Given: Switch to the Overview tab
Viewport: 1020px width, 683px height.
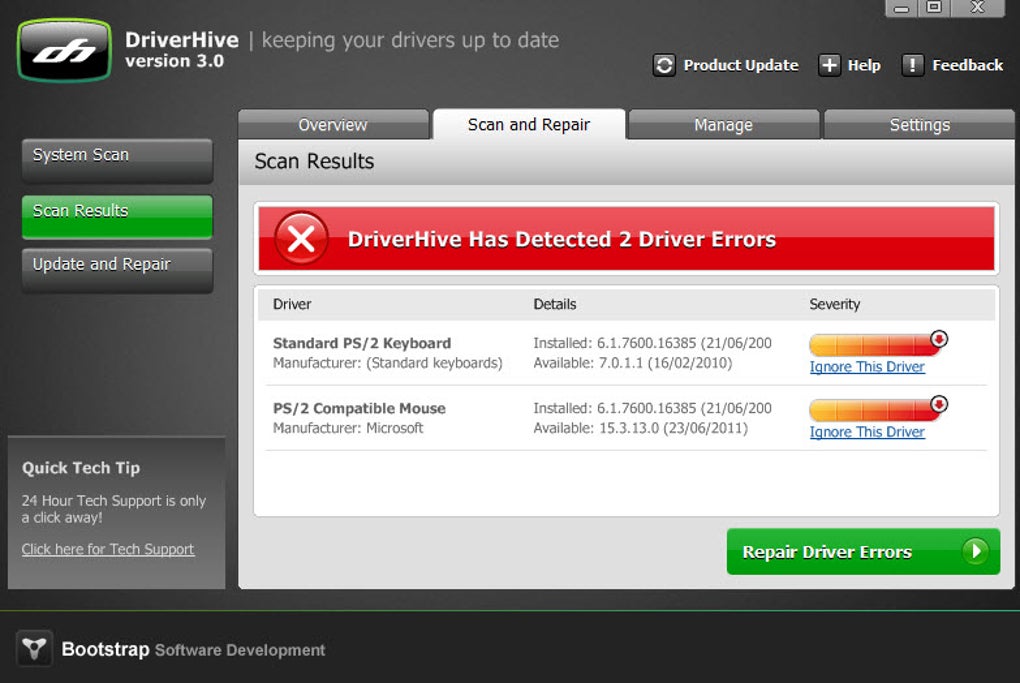Looking at the screenshot, I should pyautogui.click(x=333, y=124).
